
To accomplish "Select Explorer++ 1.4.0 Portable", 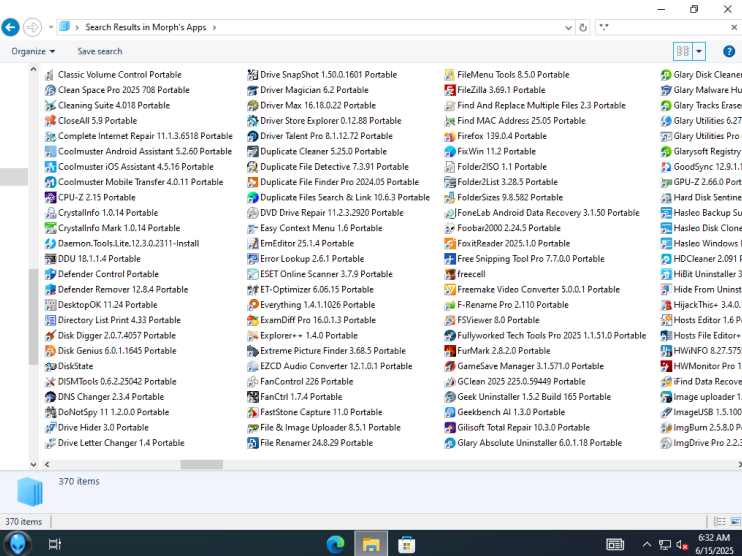I will (x=302, y=335).
